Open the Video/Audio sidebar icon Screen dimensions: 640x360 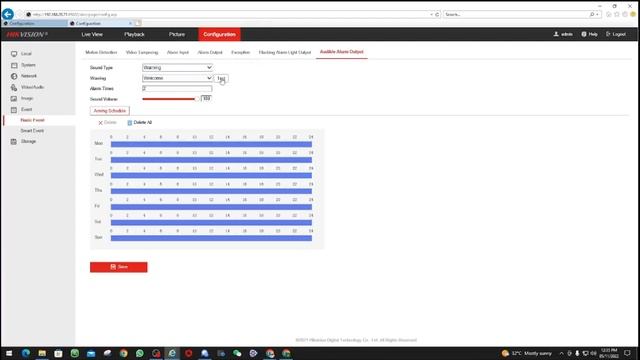pos(14,87)
